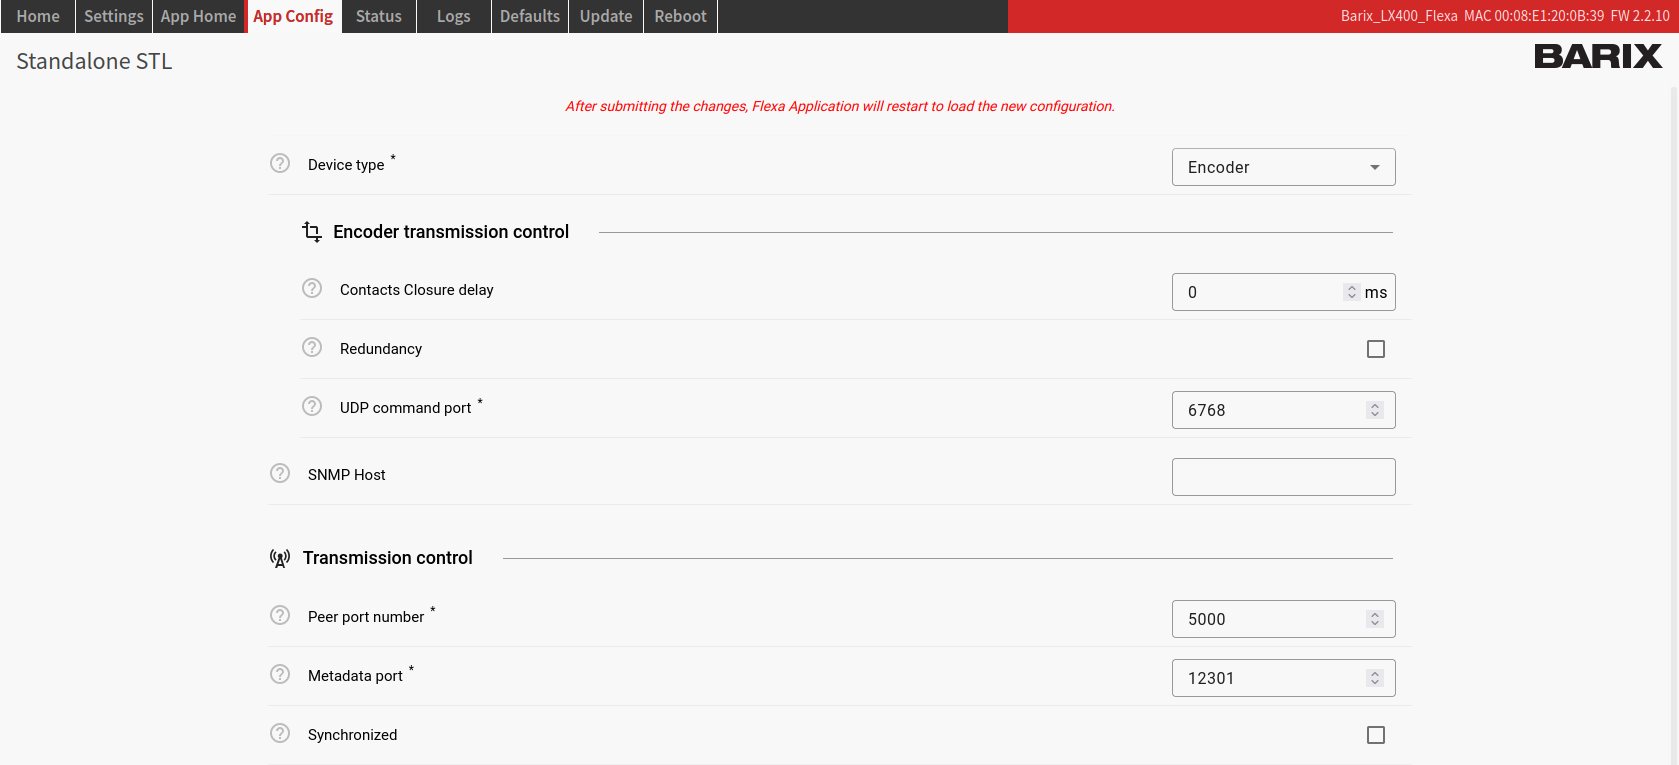
Task: Click help icon next to Metadata port
Action: pyautogui.click(x=280, y=674)
